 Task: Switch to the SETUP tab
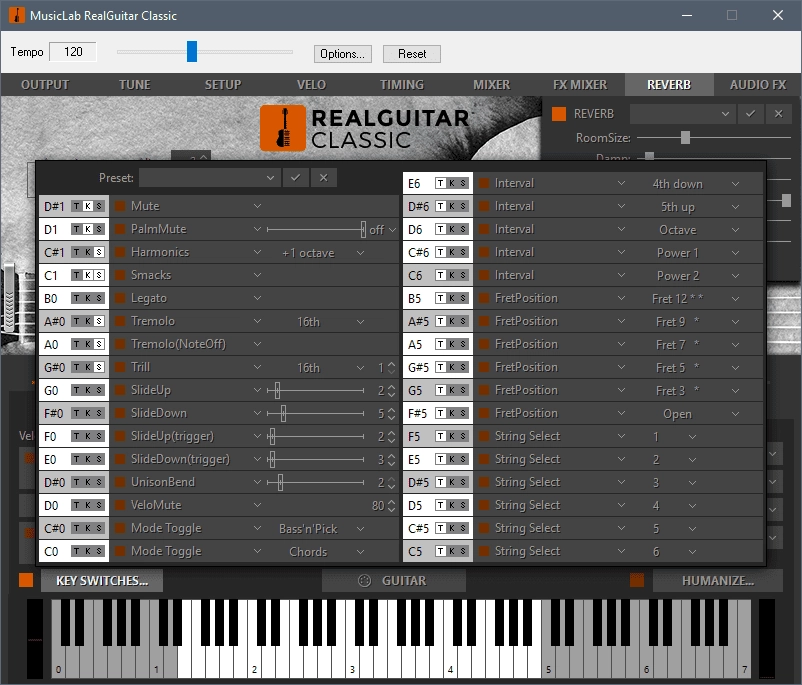223,84
